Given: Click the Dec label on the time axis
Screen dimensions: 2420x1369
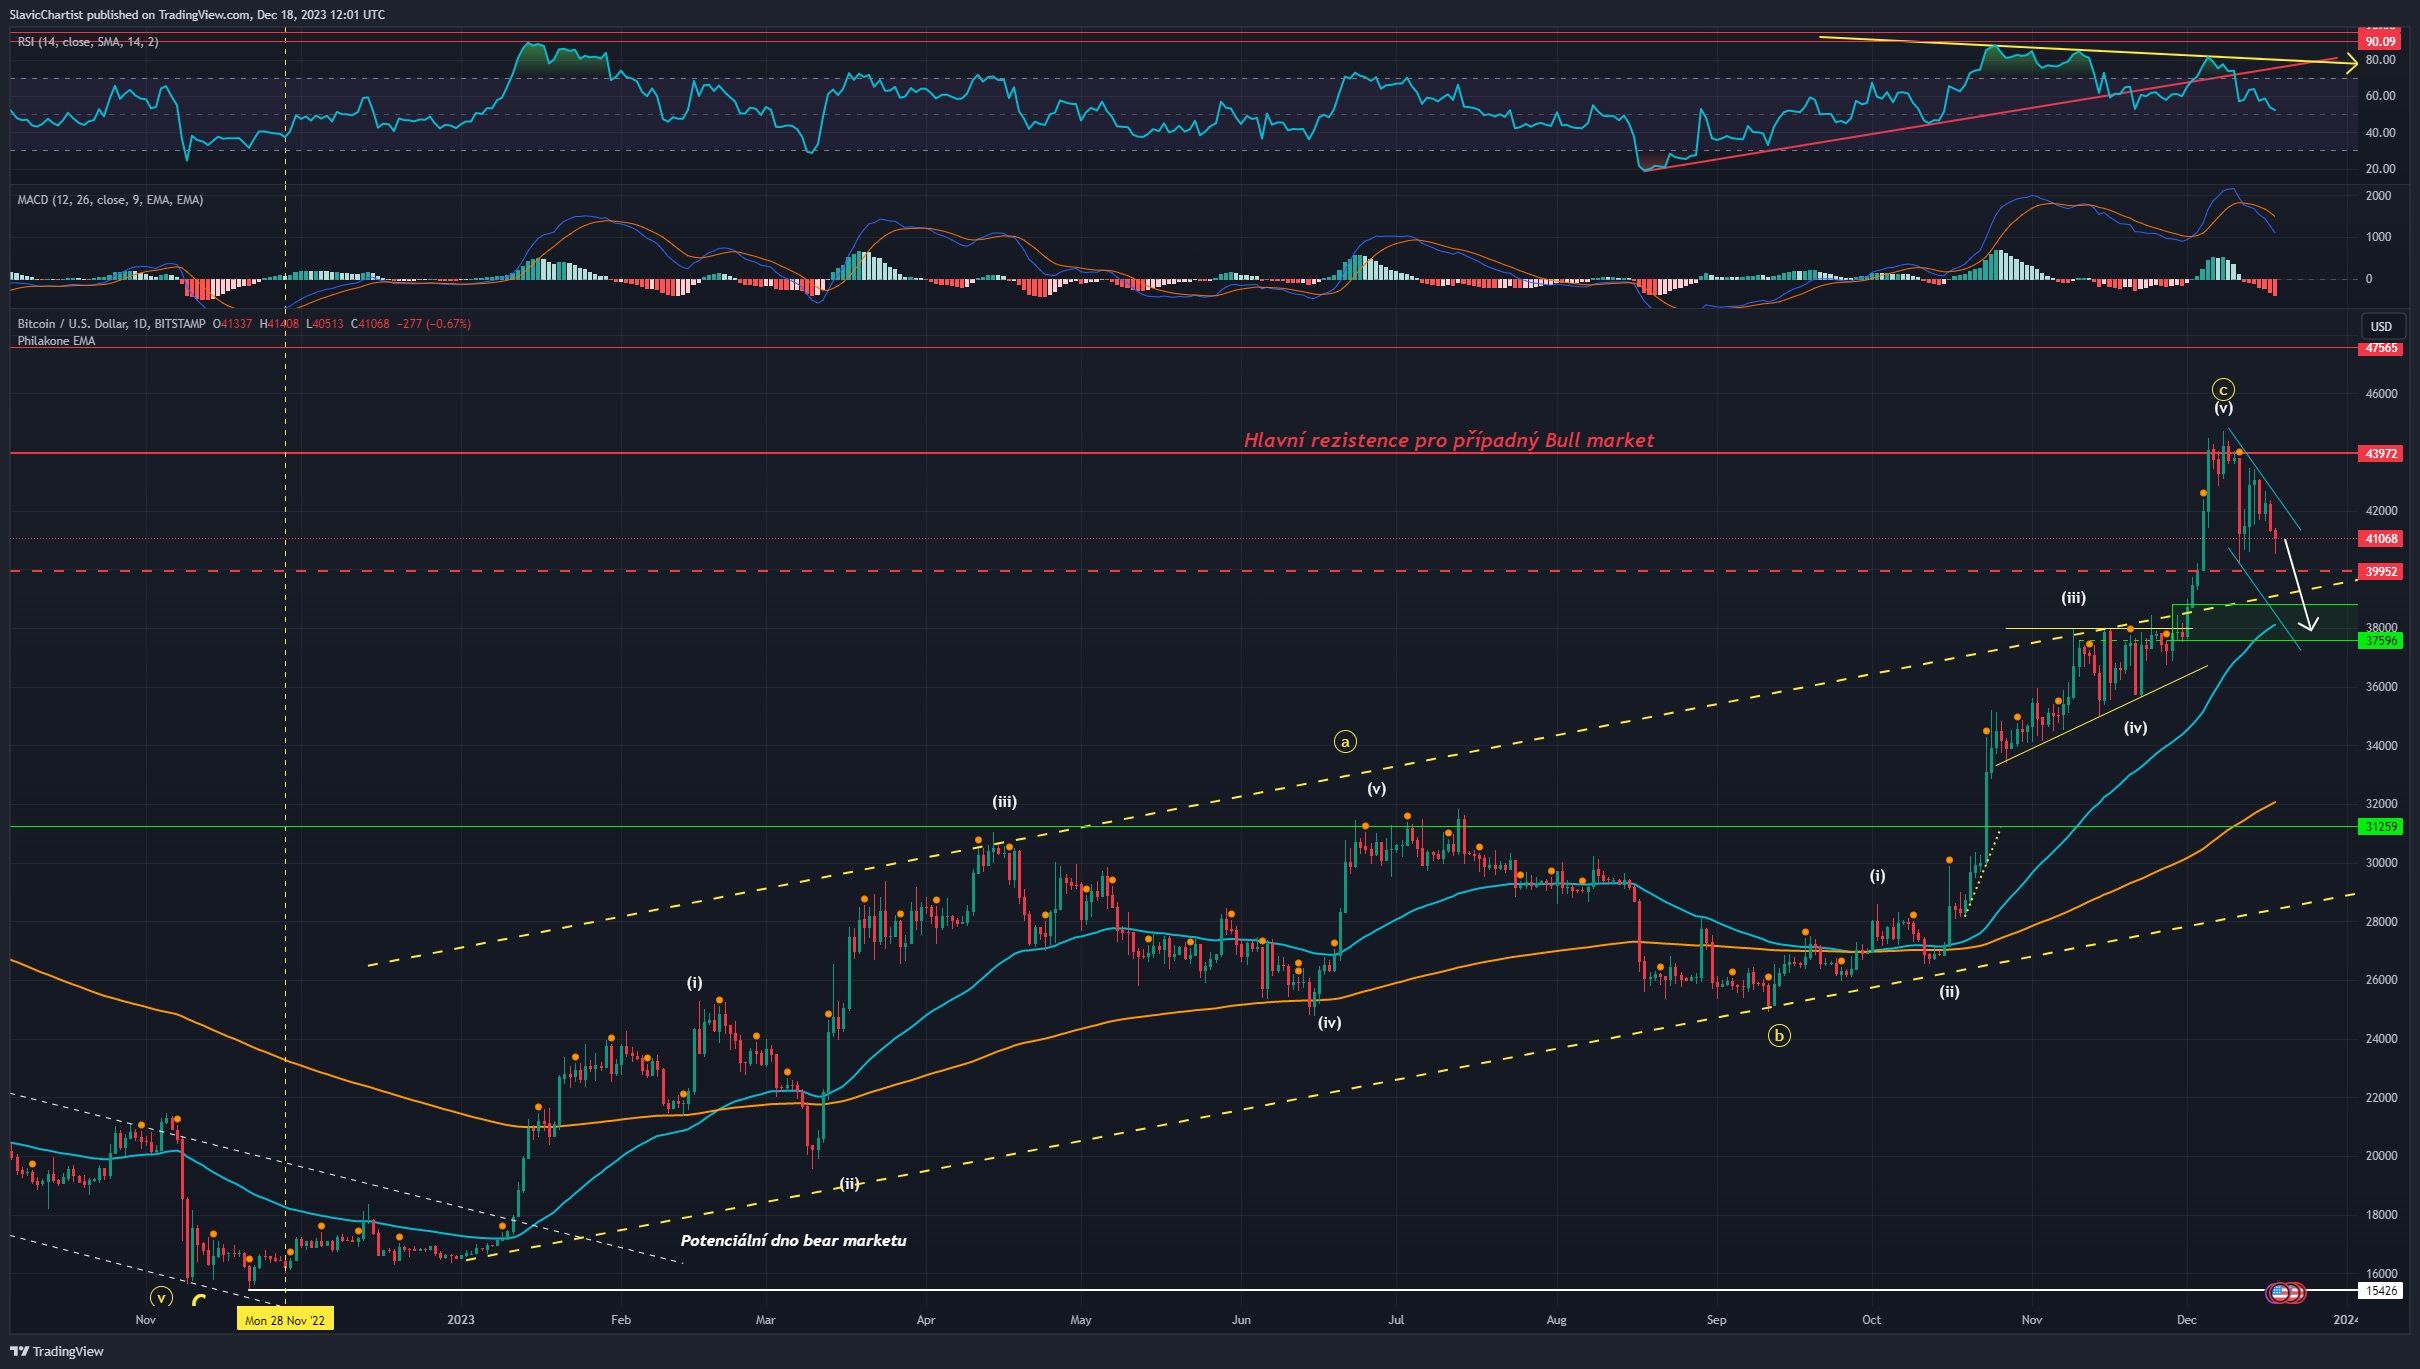Looking at the screenshot, I should [x=2186, y=1320].
